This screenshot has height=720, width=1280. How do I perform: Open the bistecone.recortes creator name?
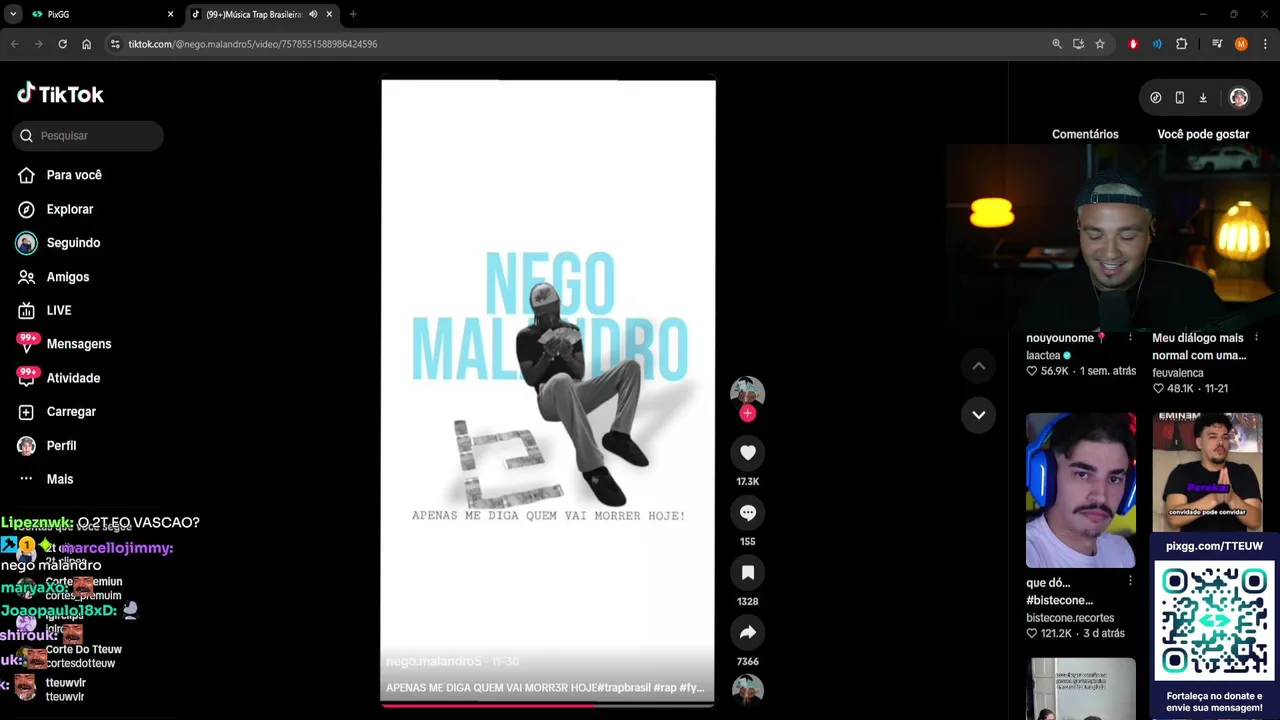[x=1070, y=618]
